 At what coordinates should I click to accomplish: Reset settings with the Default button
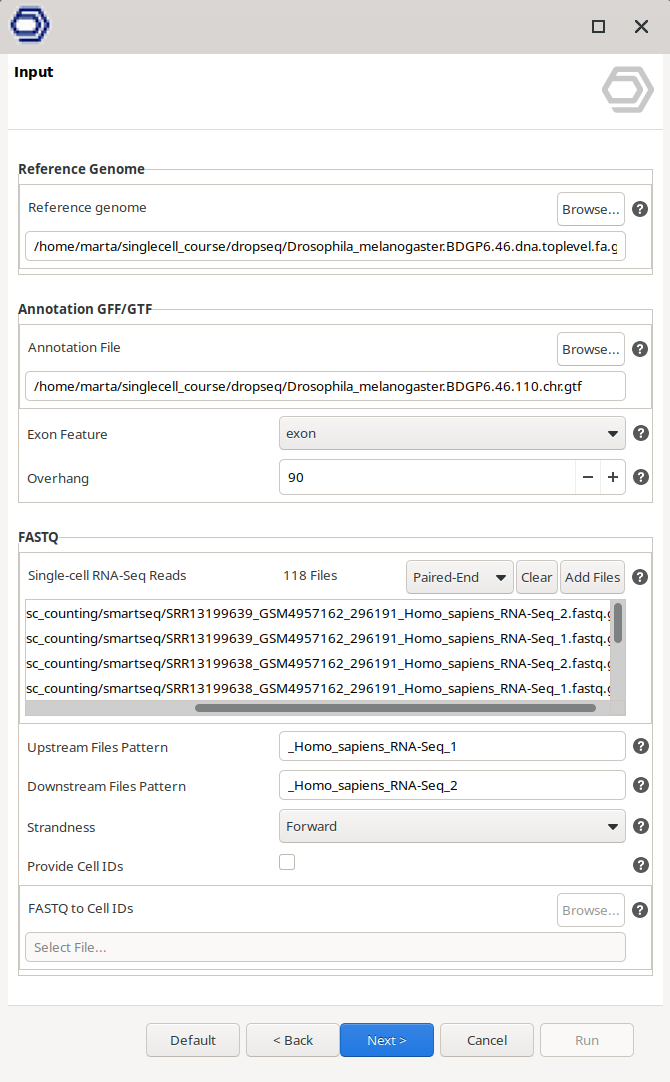click(193, 1040)
